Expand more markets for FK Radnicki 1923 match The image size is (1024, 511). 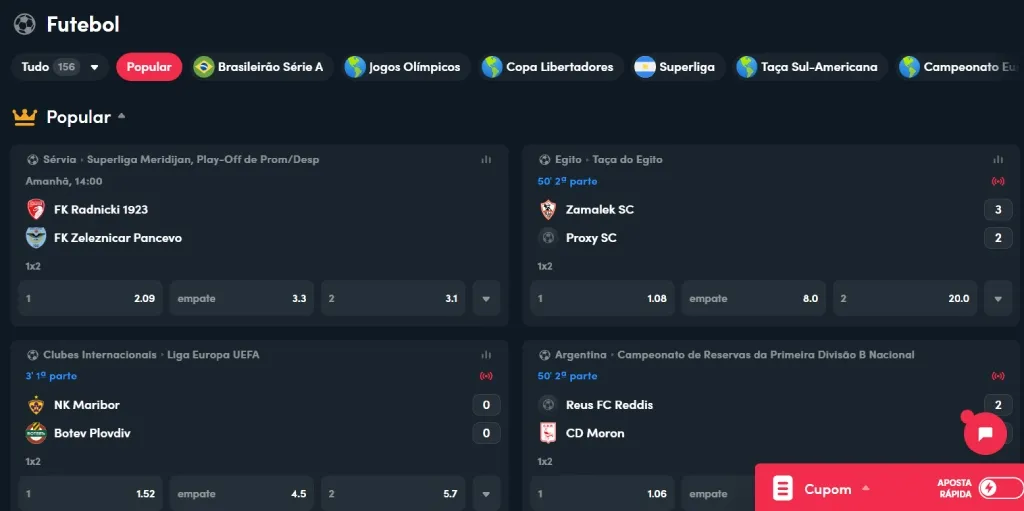coord(486,299)
